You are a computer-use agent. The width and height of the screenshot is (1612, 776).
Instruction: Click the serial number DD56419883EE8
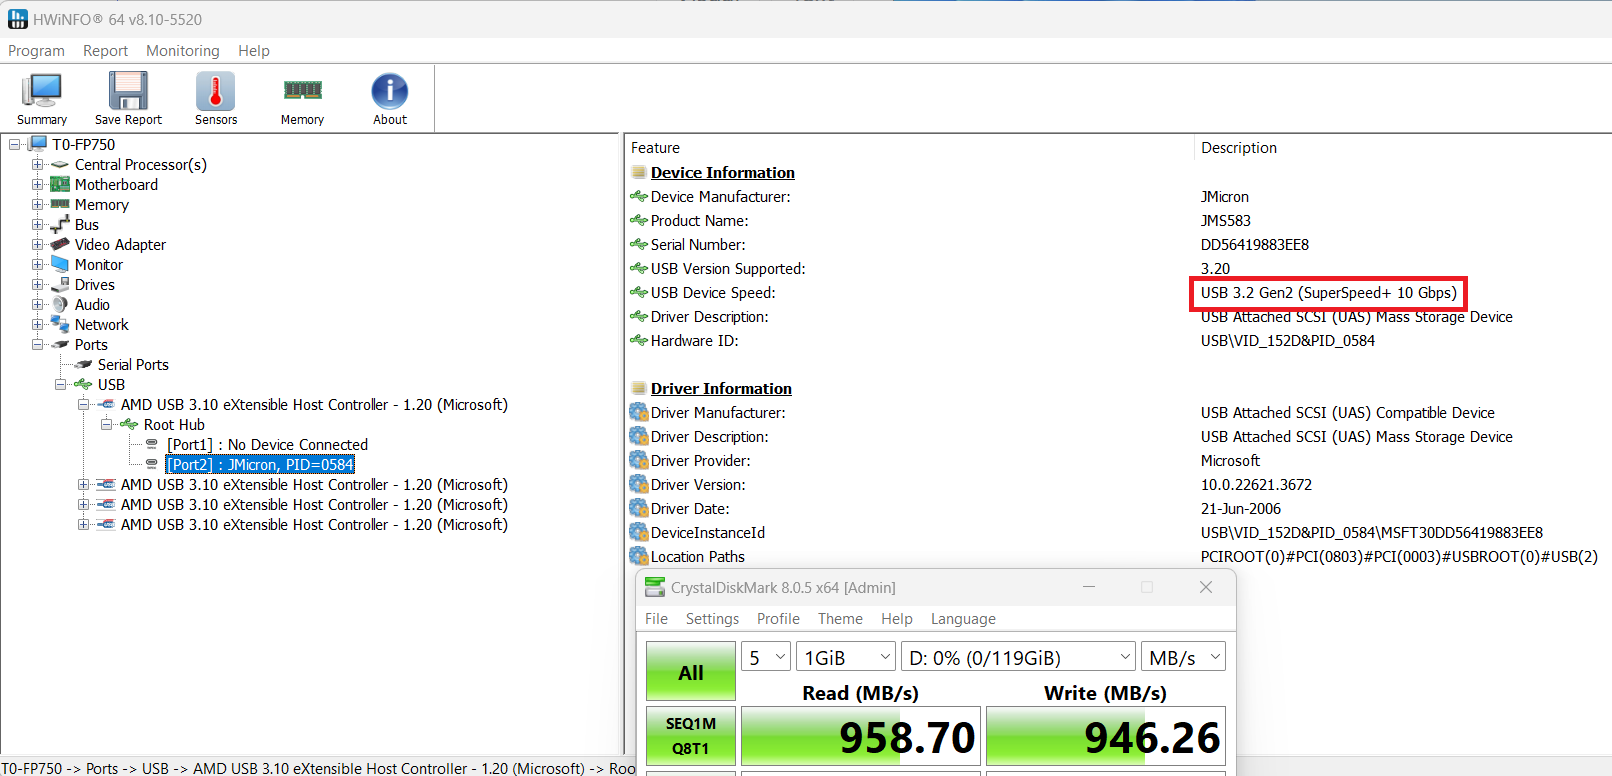point(1255,244)
